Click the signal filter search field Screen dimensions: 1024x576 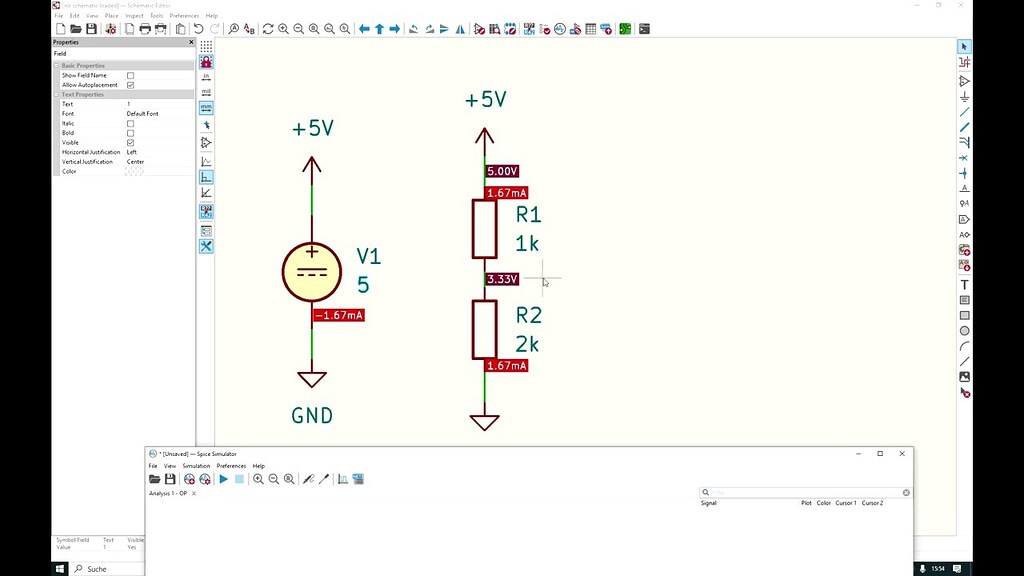click(806, 493)
